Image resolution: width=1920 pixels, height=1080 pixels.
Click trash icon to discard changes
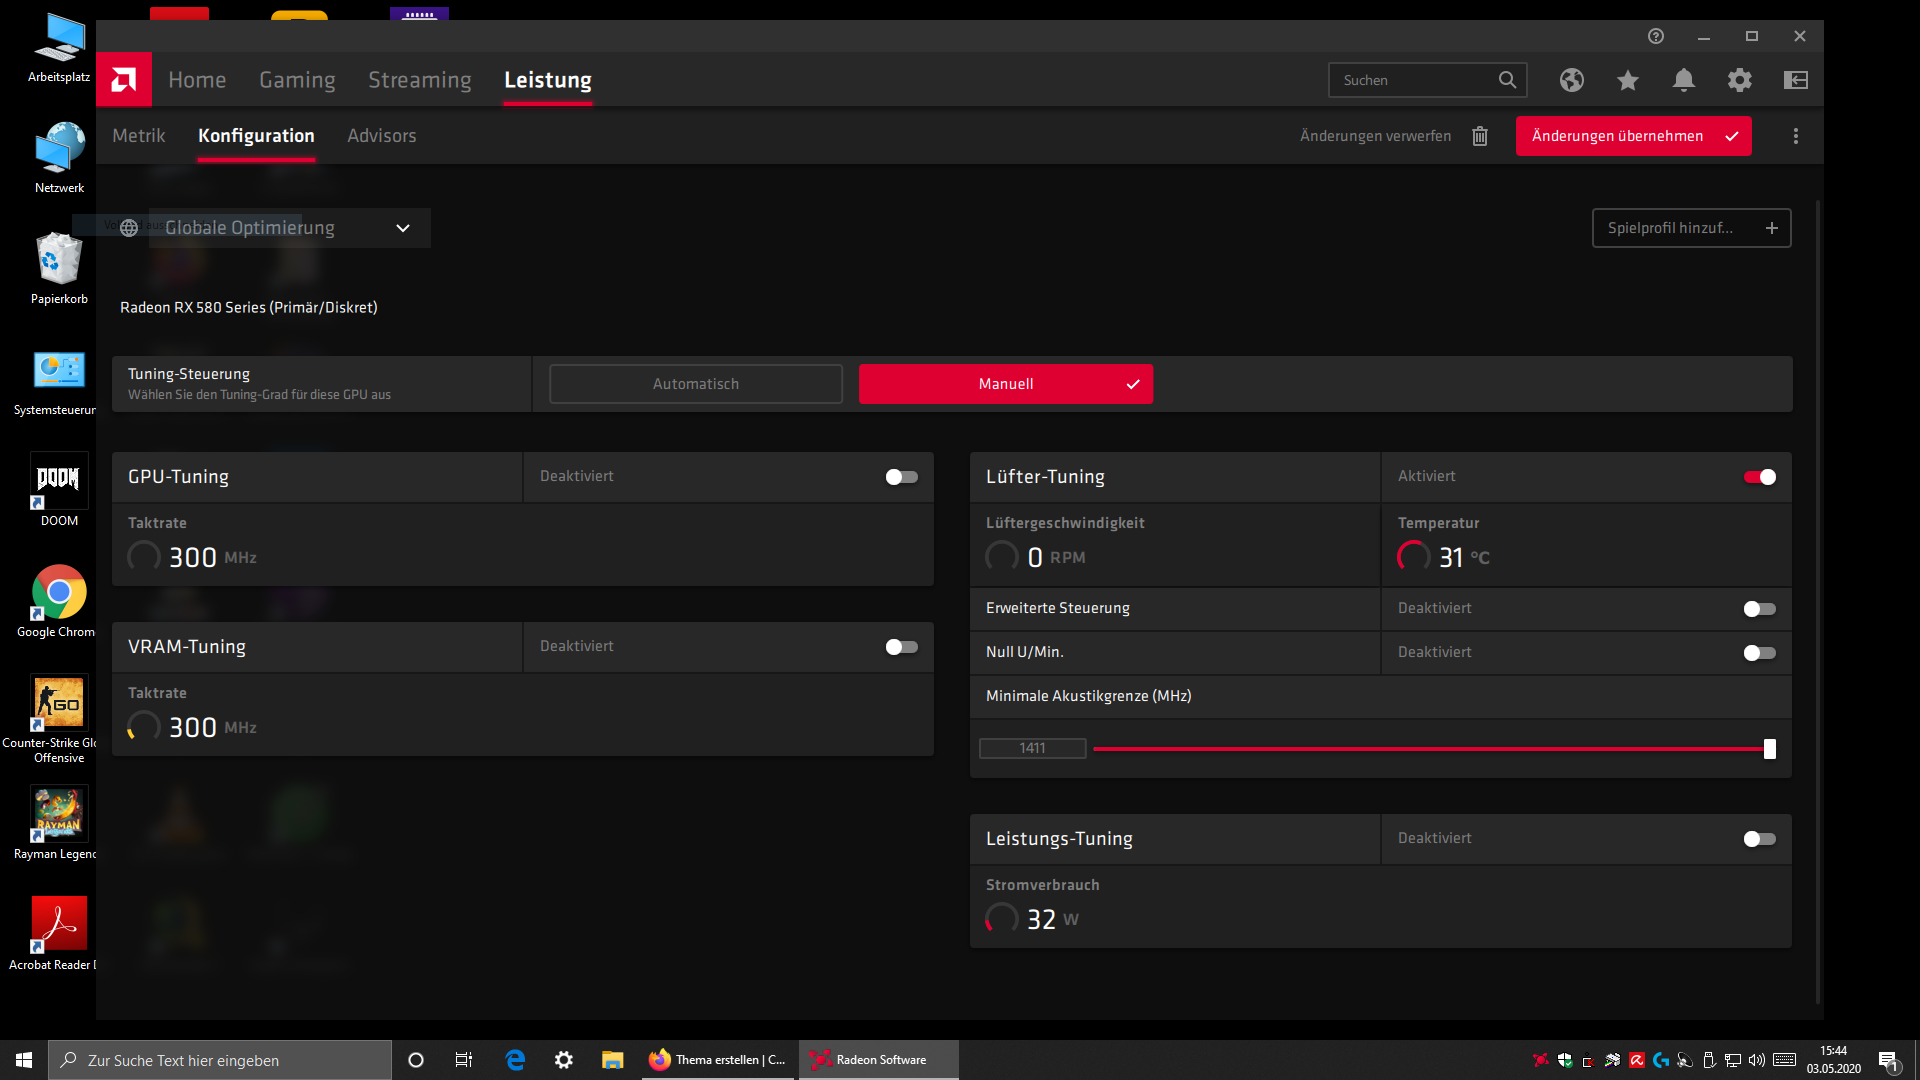pos(1480,136)
